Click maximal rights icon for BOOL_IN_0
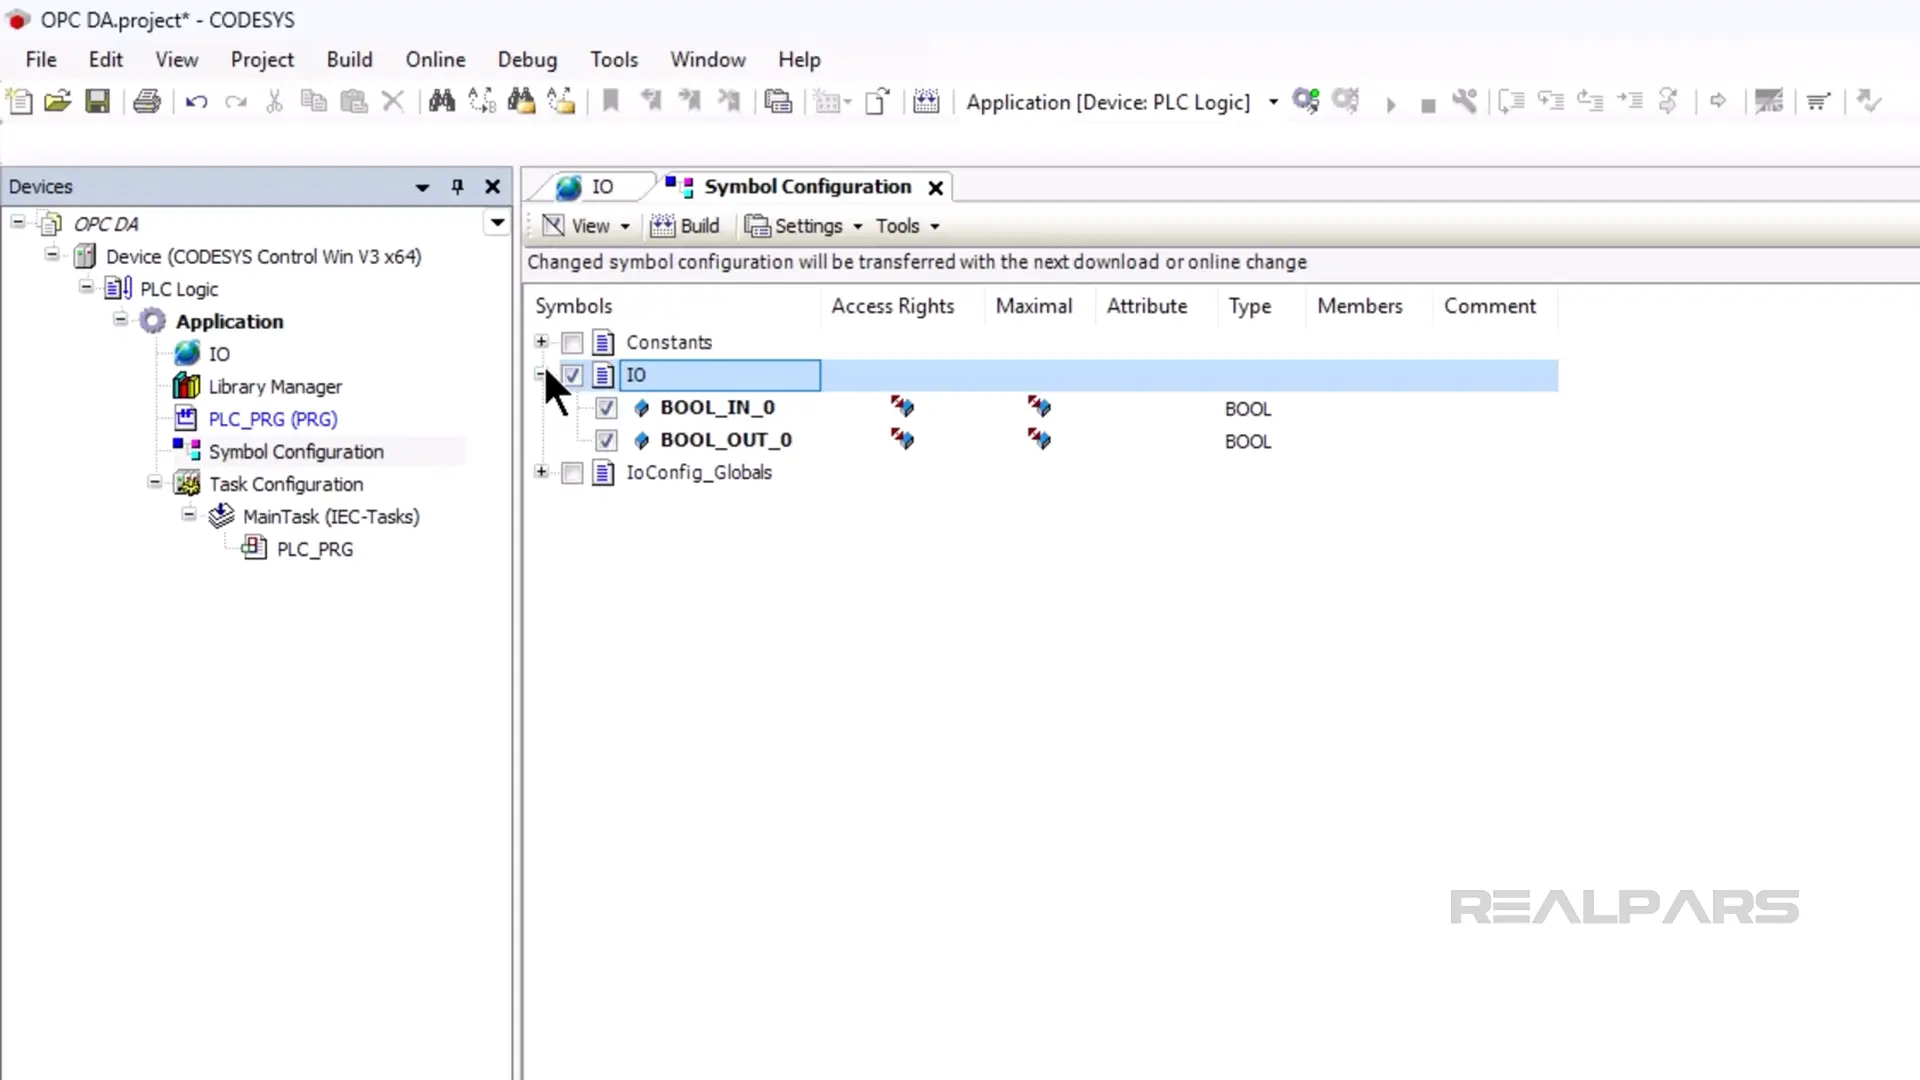 click(1039, 407)
